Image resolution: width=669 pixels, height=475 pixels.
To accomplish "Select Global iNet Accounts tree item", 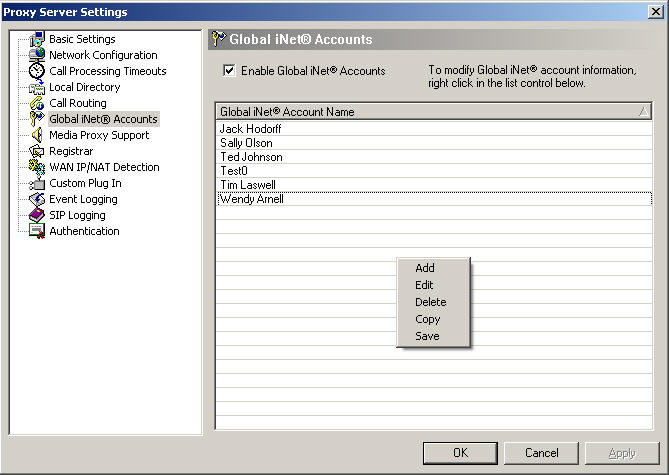I will [103, 119].
